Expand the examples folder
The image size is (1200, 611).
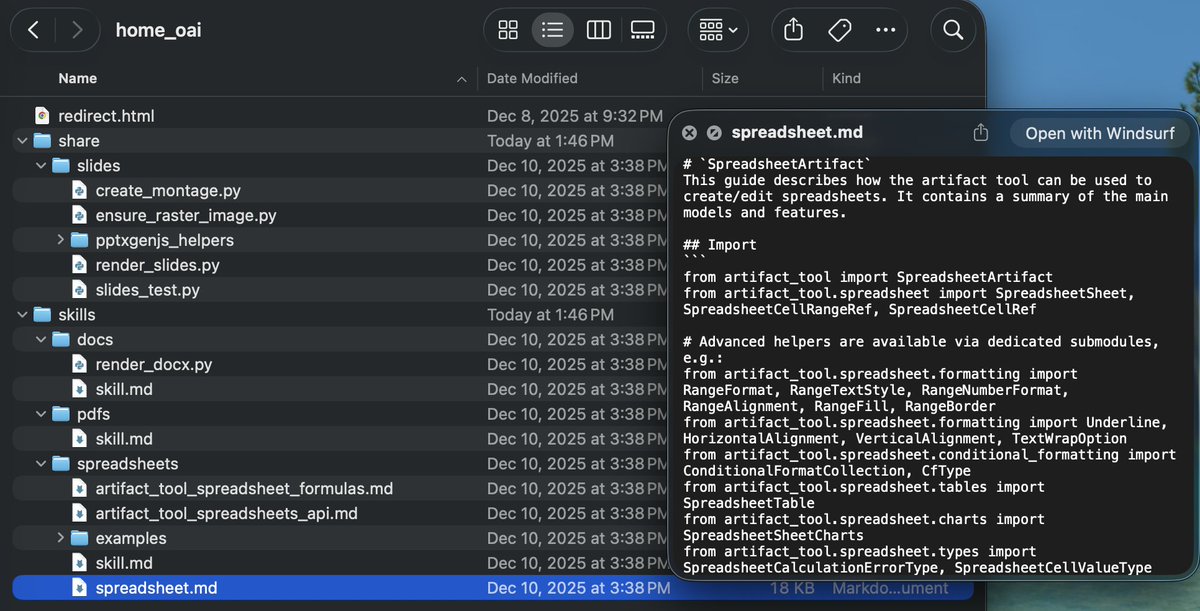coord(60,538)
